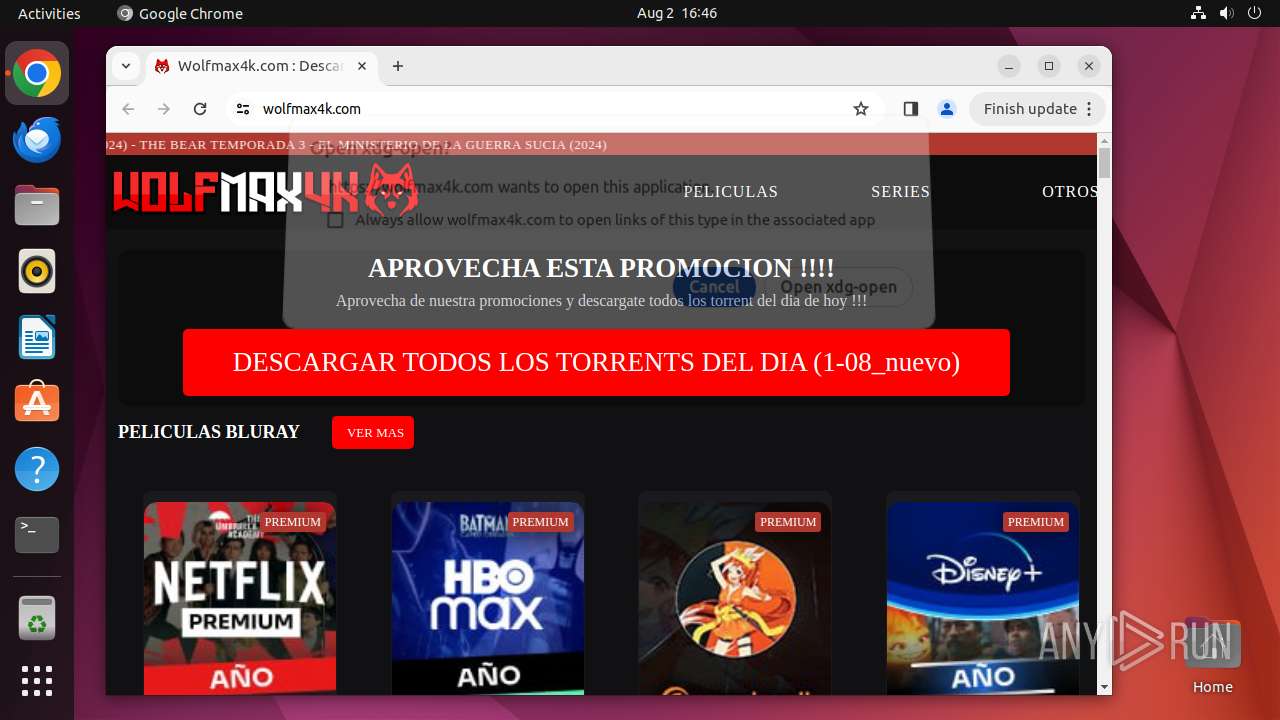Open the new tab plus button
The image size is (1280, 720).
[398, 66]
